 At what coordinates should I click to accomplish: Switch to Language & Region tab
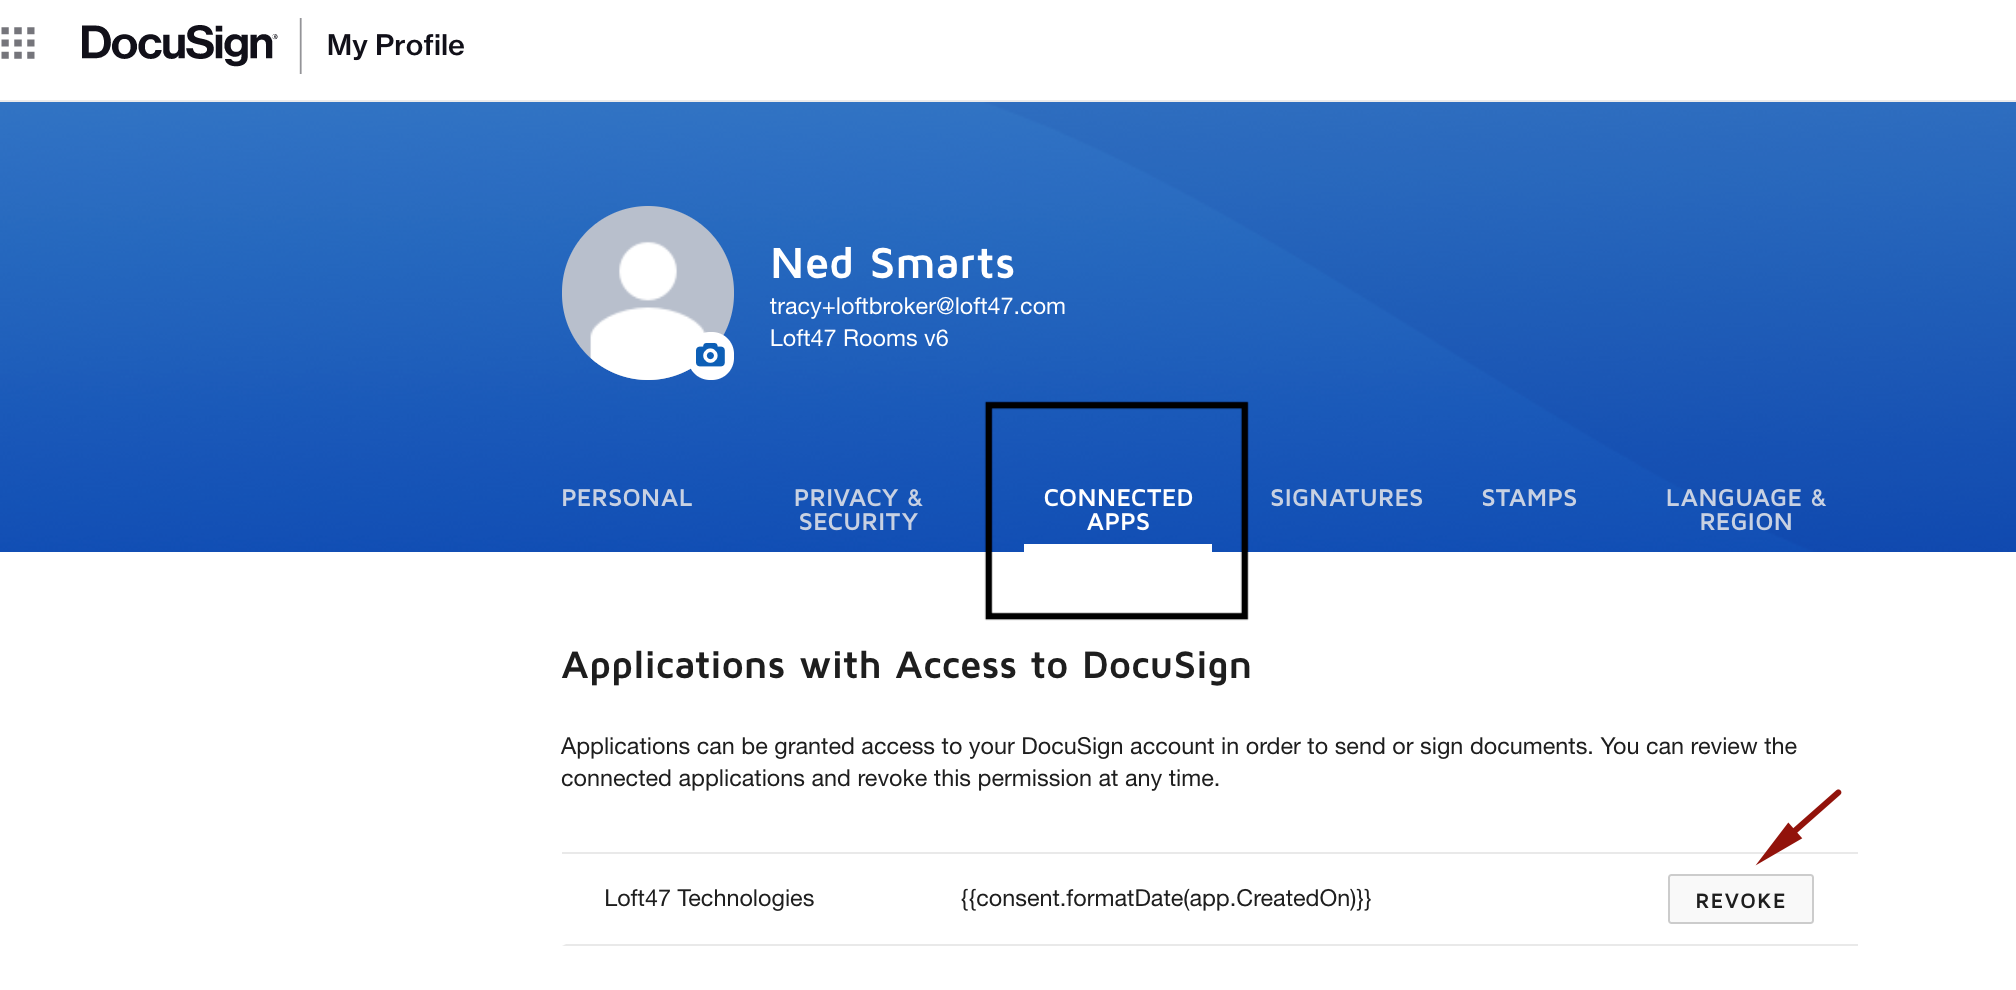tap(1745, 510)
